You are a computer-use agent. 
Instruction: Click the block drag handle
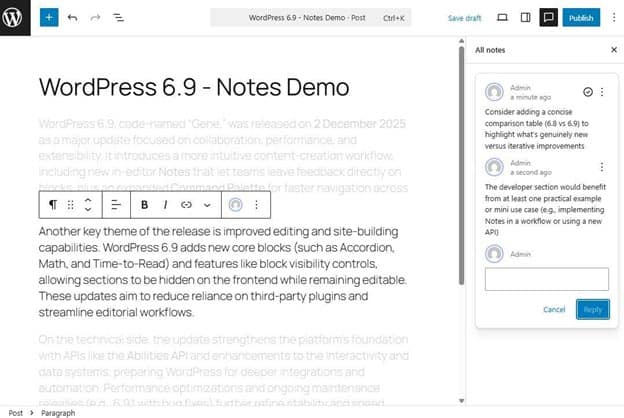point(70,205)
